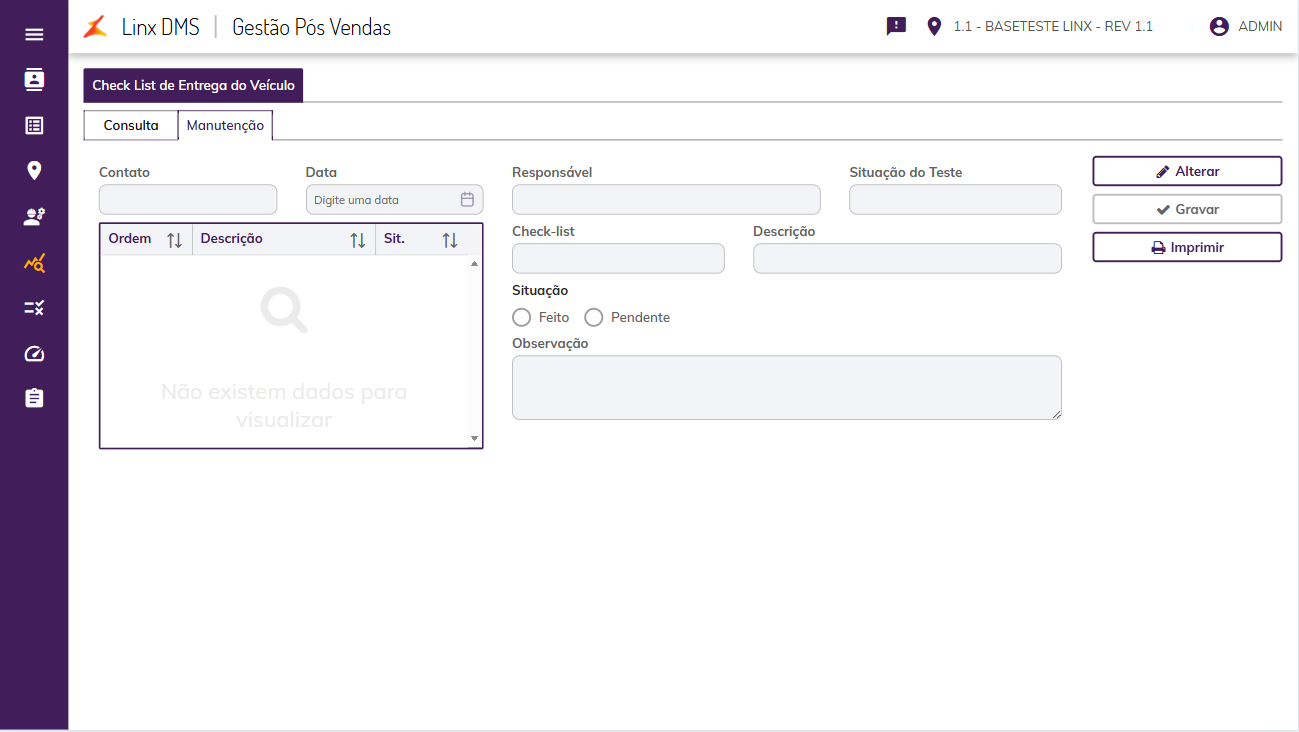The width and height of the screenshot is (1299, 732).
Task: Click the Alterar button
Action: 1187,171
